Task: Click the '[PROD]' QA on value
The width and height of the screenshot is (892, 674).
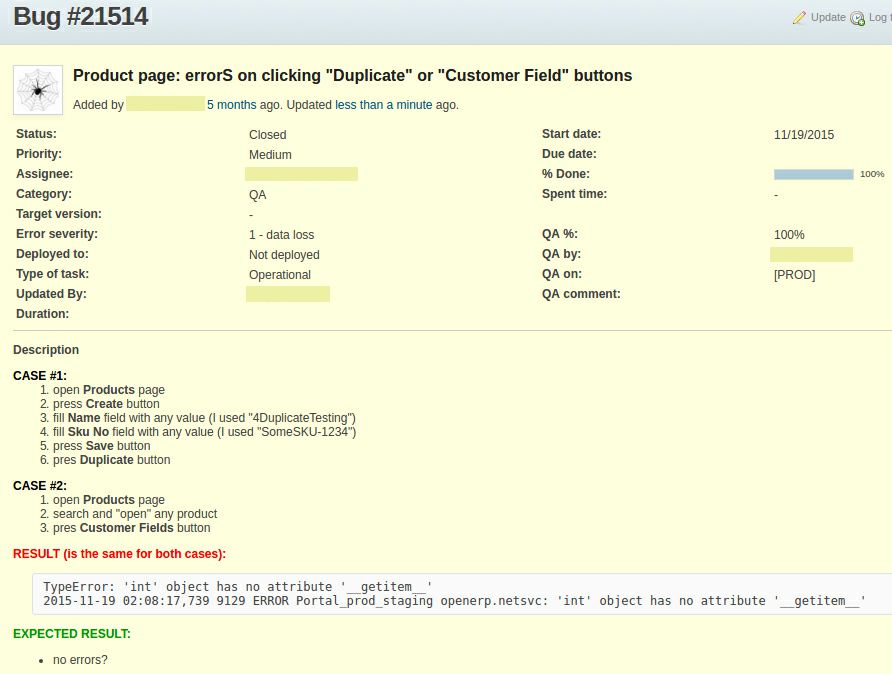Action: point(795,275)
